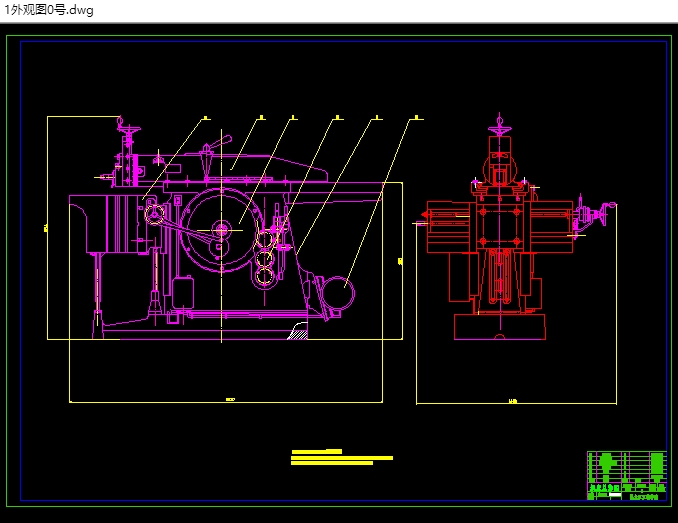Screen dimensions: 678x523
Task: Click the round motor at side view right
Action: (339, 293)
